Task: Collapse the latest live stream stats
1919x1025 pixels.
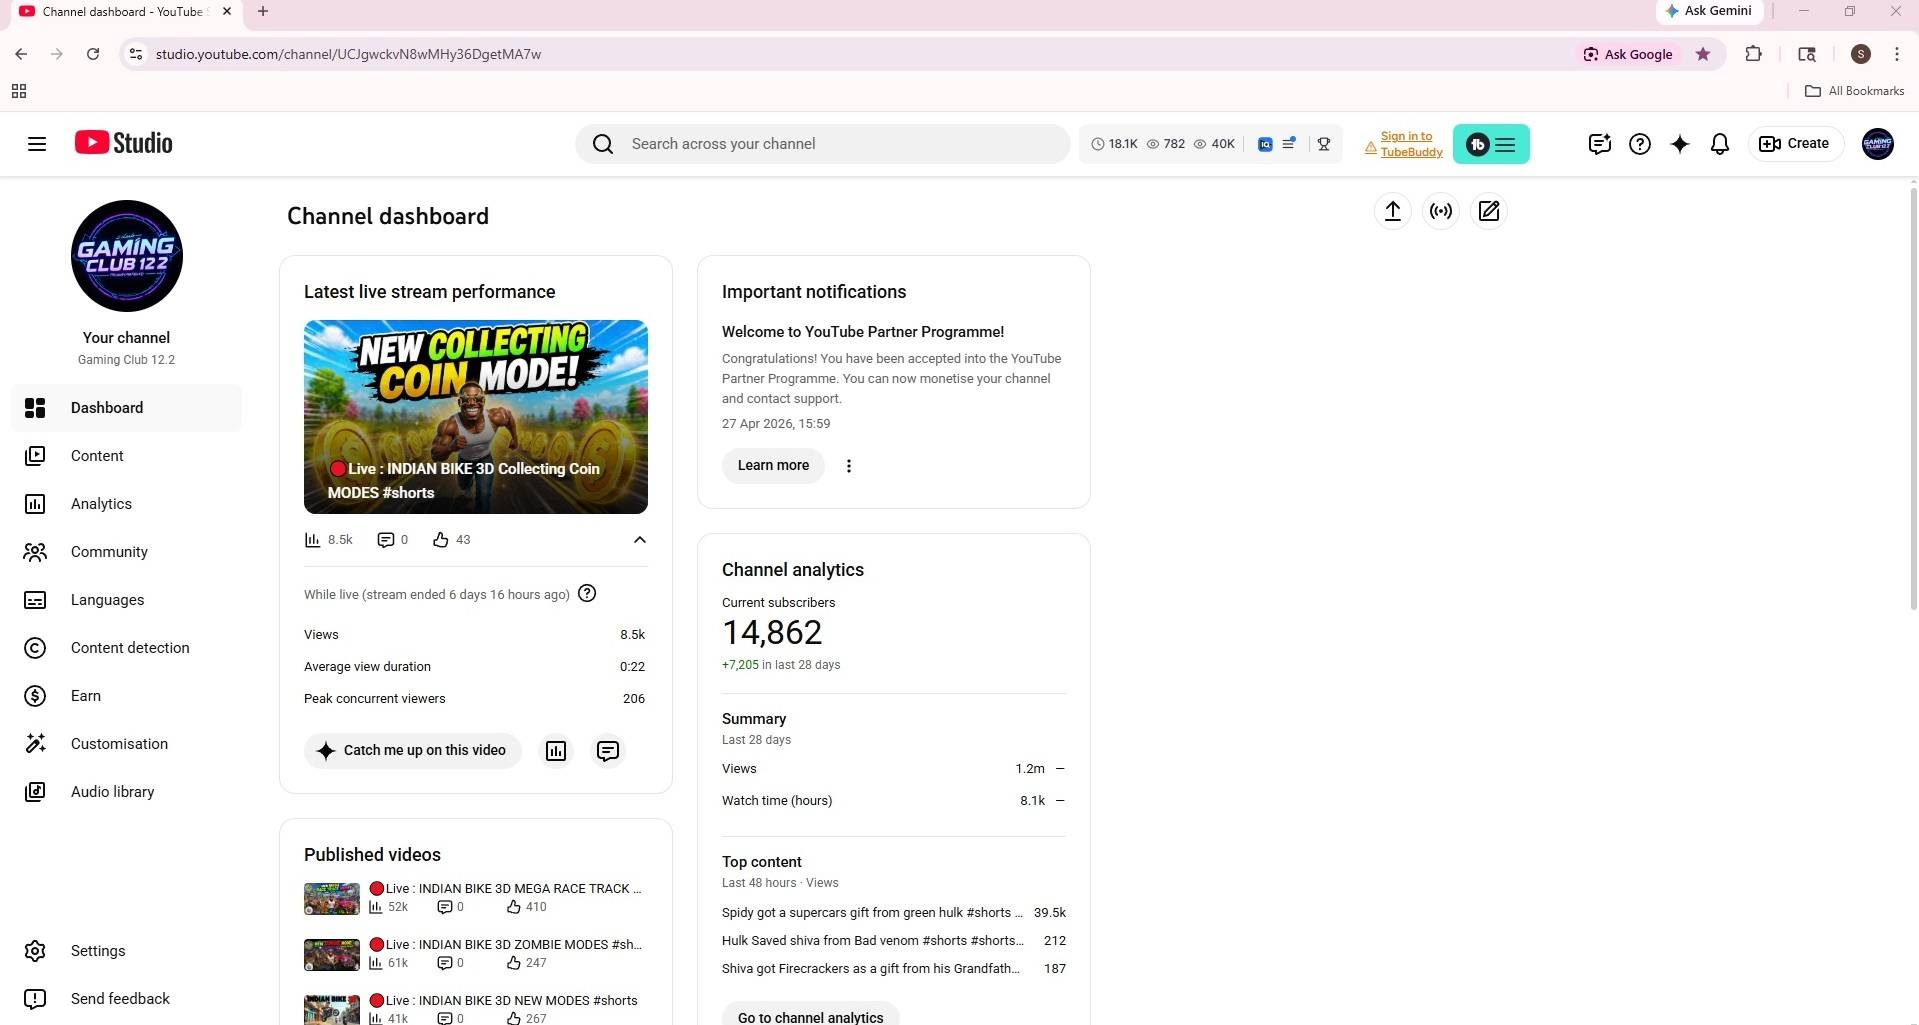Action: (x=639, y=540)
